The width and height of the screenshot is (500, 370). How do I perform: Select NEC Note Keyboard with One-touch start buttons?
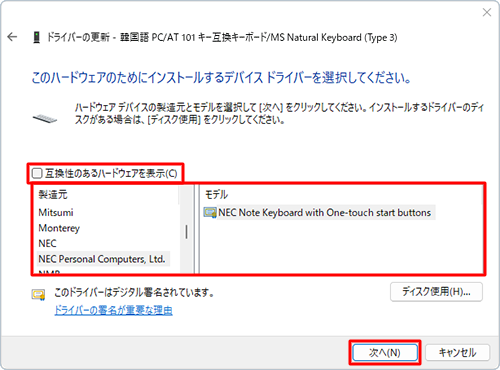click(x=324, y=213)
